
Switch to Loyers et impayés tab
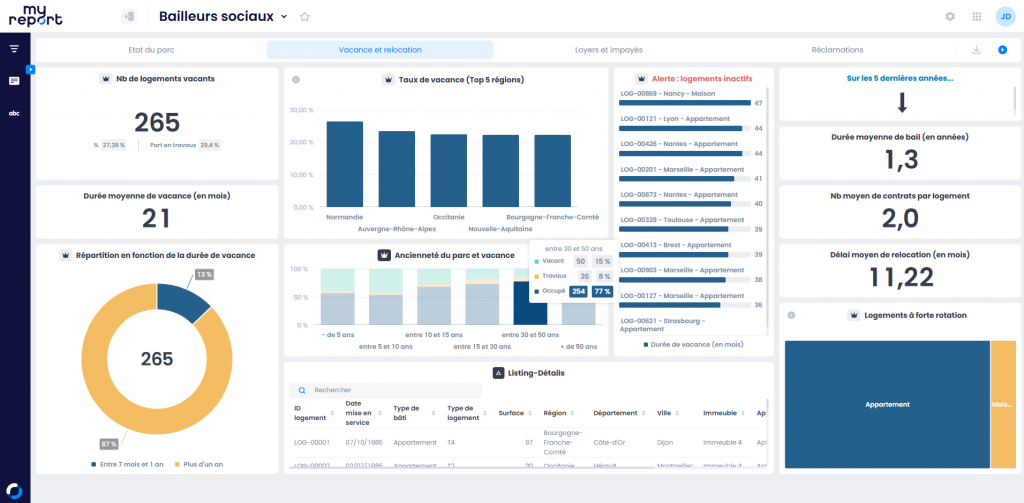[x=608, y=50]
